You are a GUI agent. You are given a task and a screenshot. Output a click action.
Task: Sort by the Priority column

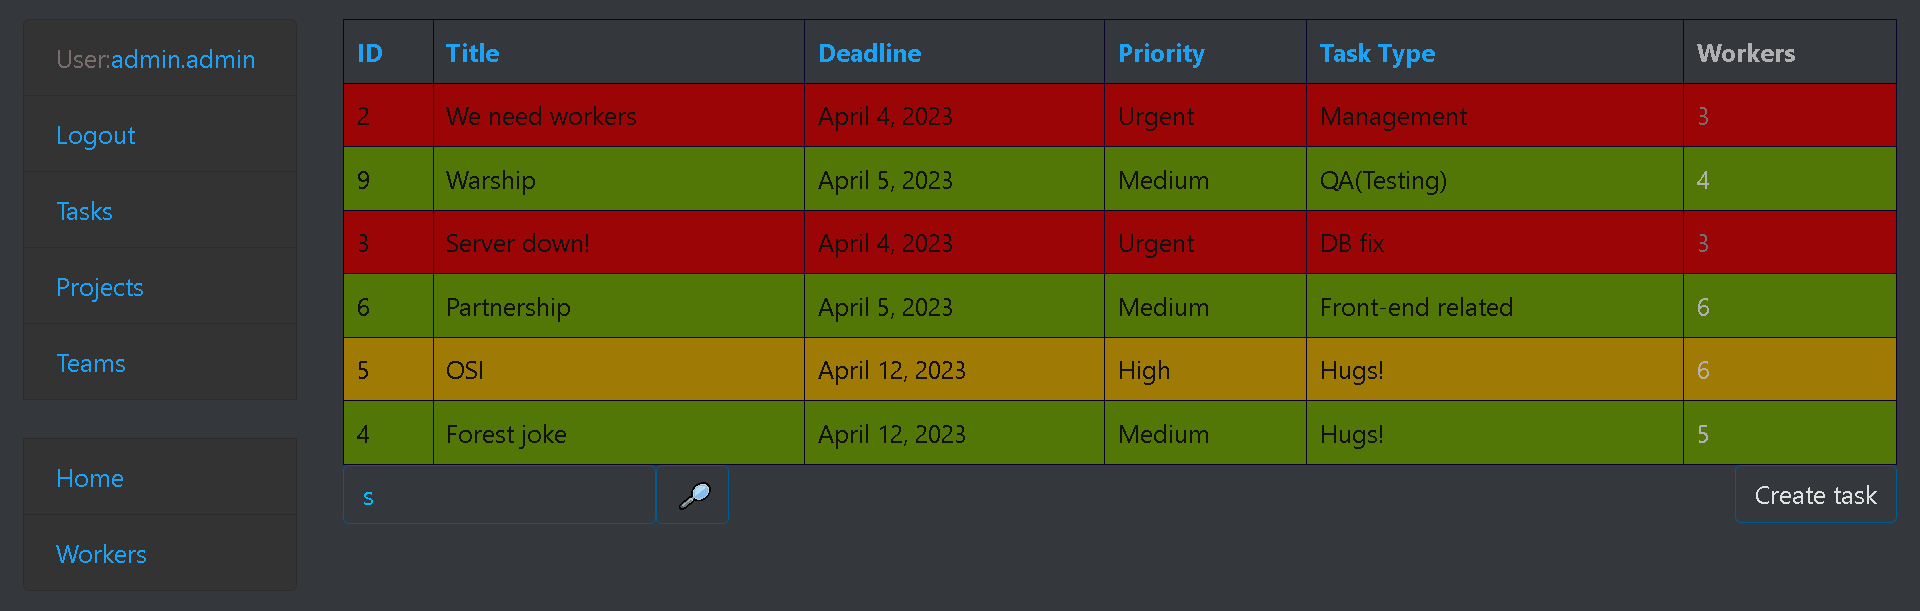point(1161,53)
